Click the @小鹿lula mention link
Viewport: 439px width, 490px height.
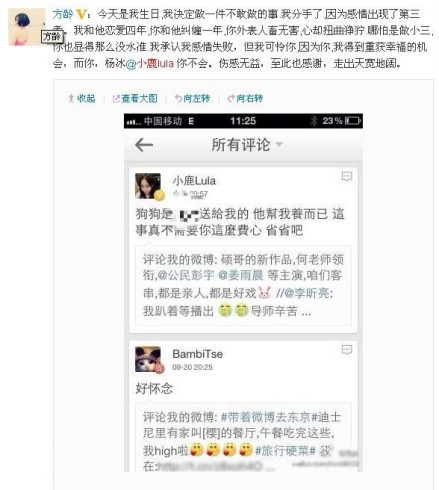150,63
